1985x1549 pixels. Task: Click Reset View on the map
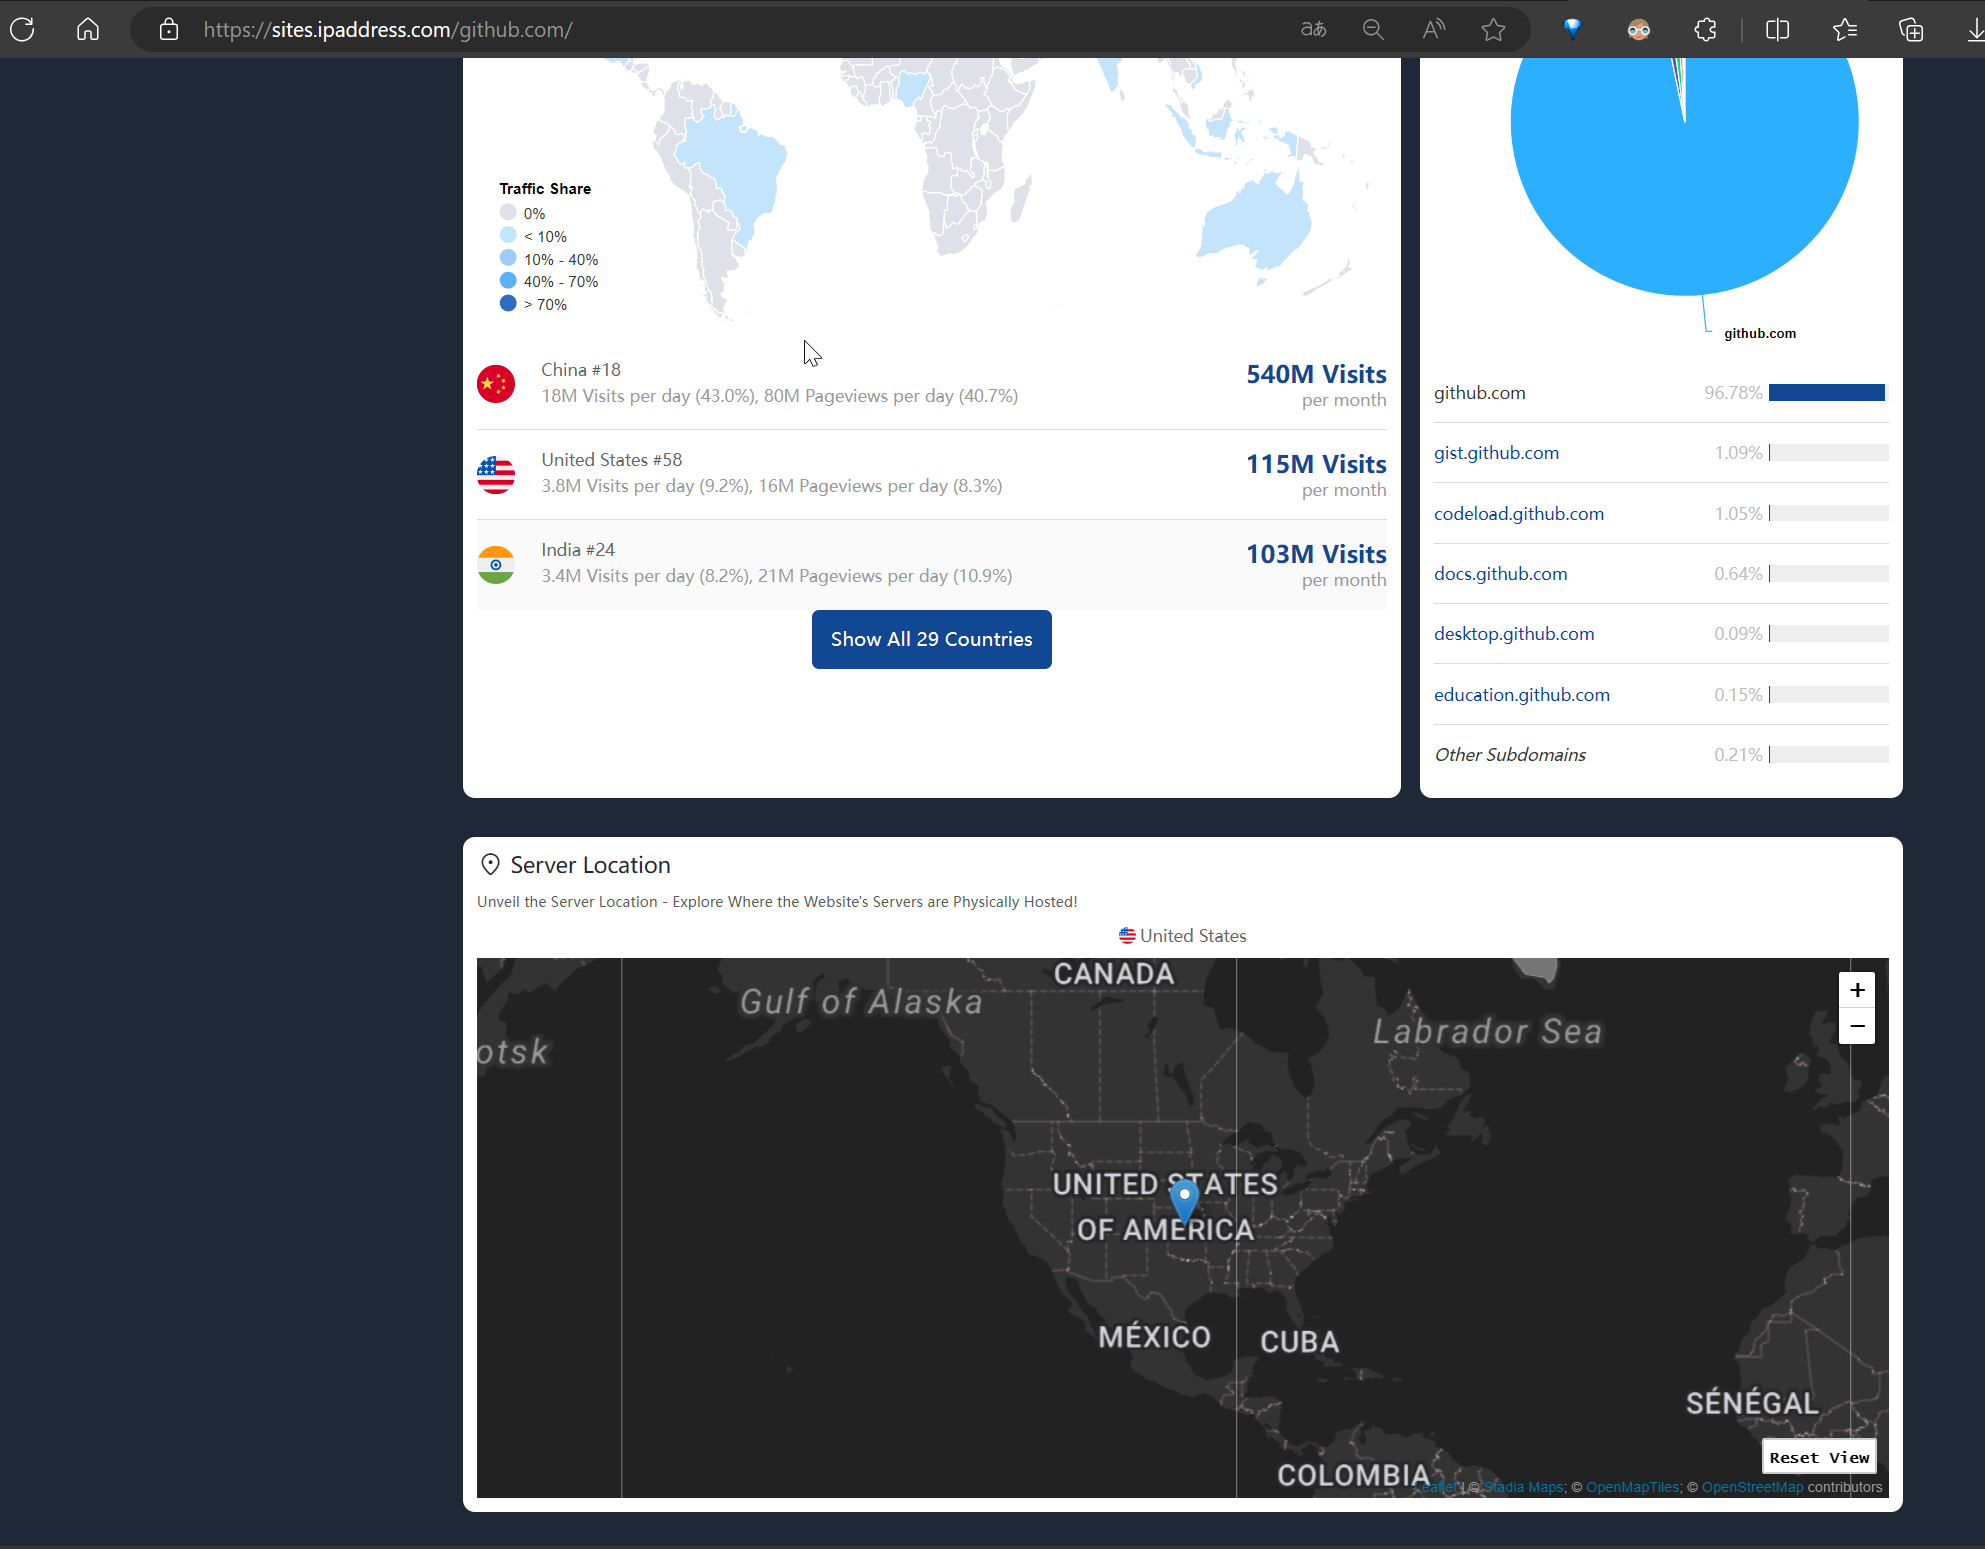click(x=1819, y=1457)
